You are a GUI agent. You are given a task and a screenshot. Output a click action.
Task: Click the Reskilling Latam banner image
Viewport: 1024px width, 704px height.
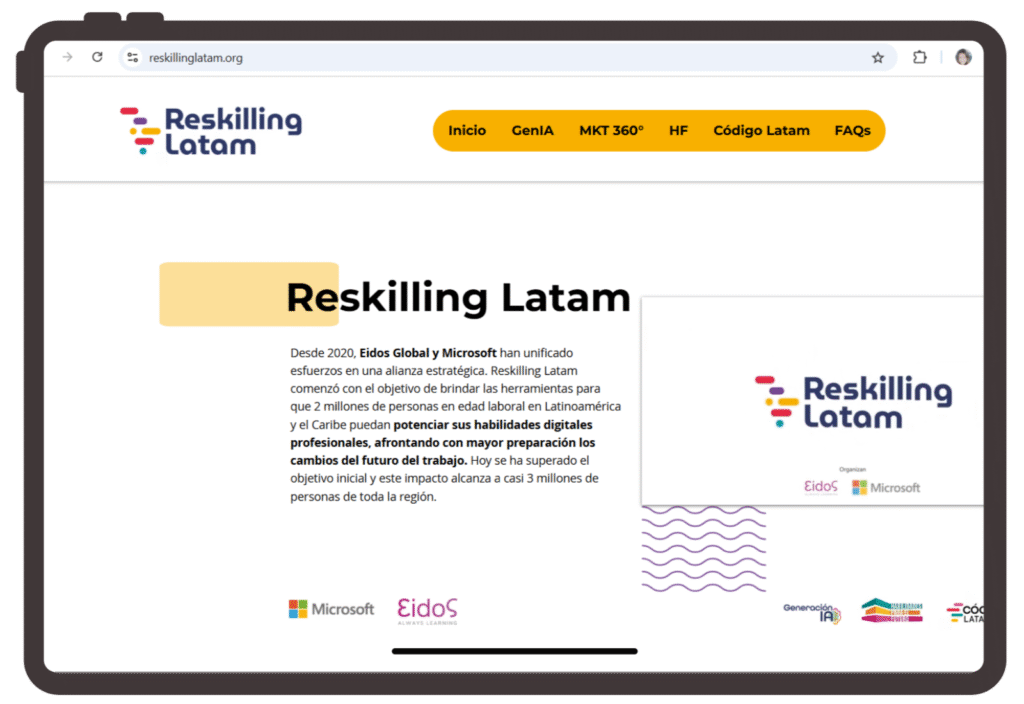point(812,401)
